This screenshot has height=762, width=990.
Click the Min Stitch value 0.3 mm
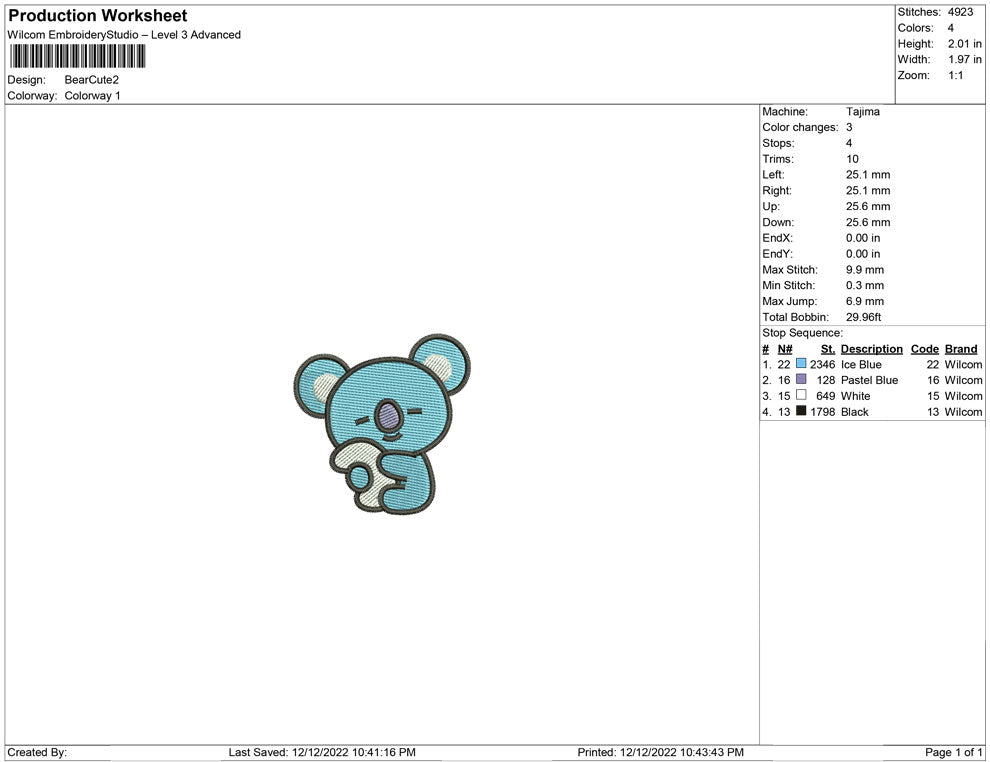click(865, 285)
